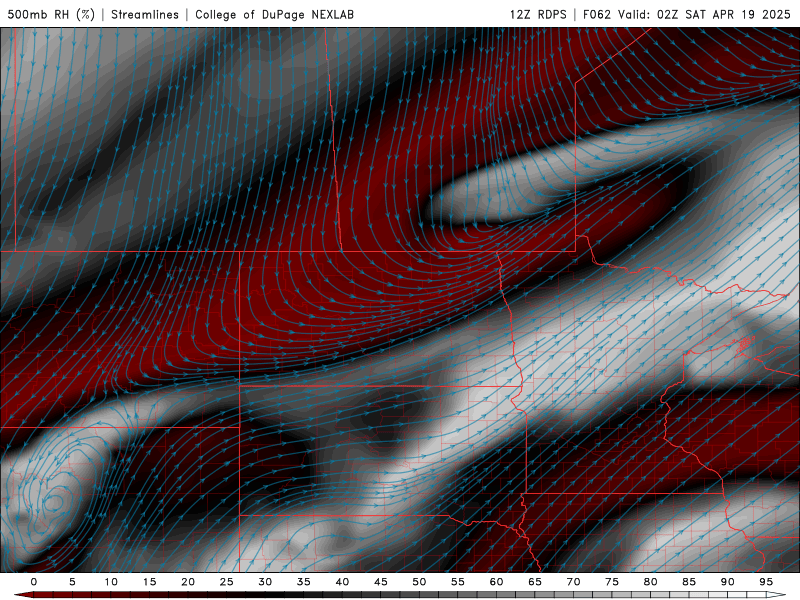Image resolution: width=800 pixels, height=600 pixels.
Task: Click the colorbar label "90"
Action: point(727,582)
